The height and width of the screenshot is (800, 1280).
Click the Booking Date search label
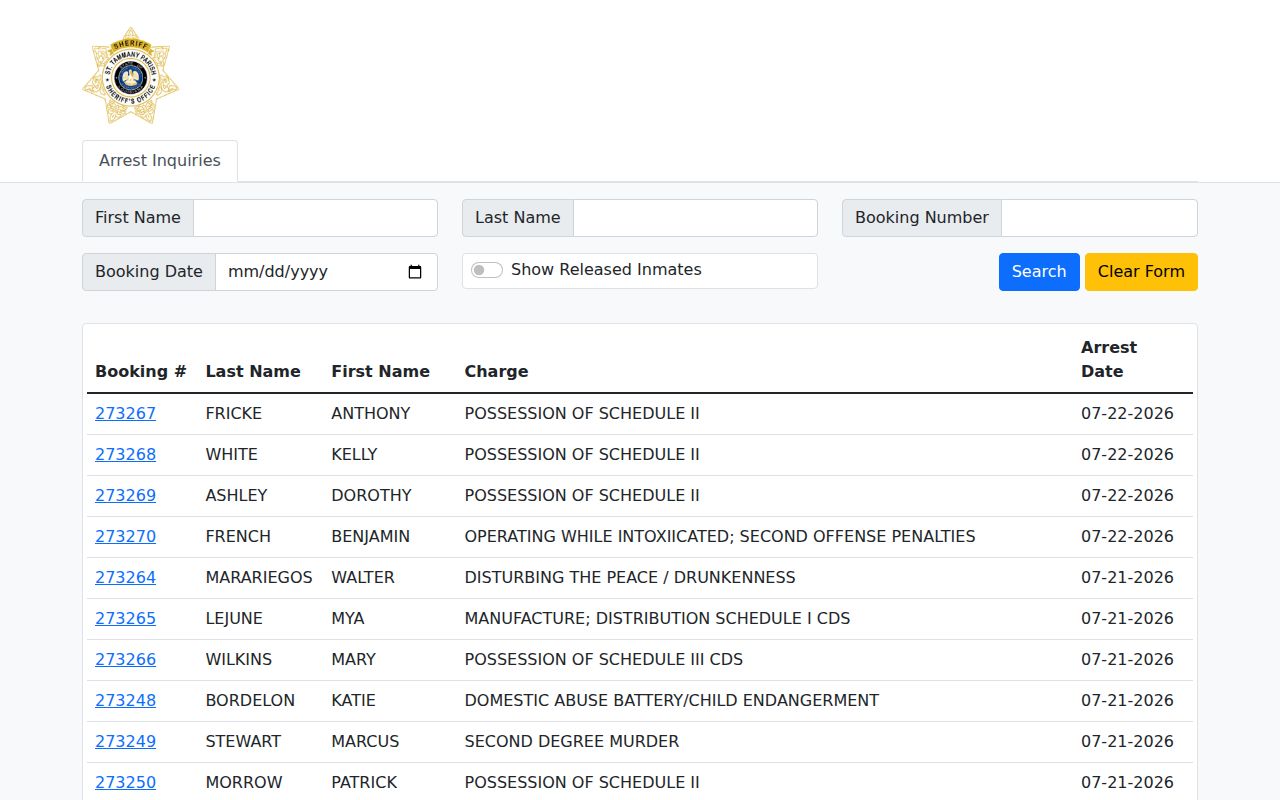pyautogui.click(x=149, y=272)
